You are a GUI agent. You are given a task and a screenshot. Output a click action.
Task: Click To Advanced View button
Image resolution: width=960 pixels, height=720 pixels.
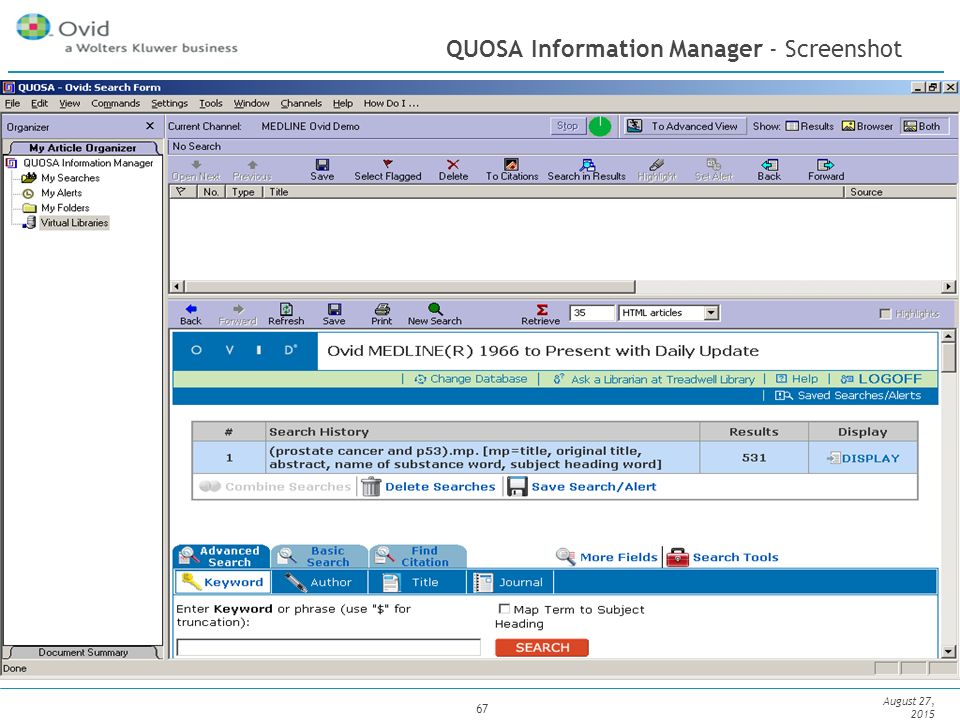point(684,126)
